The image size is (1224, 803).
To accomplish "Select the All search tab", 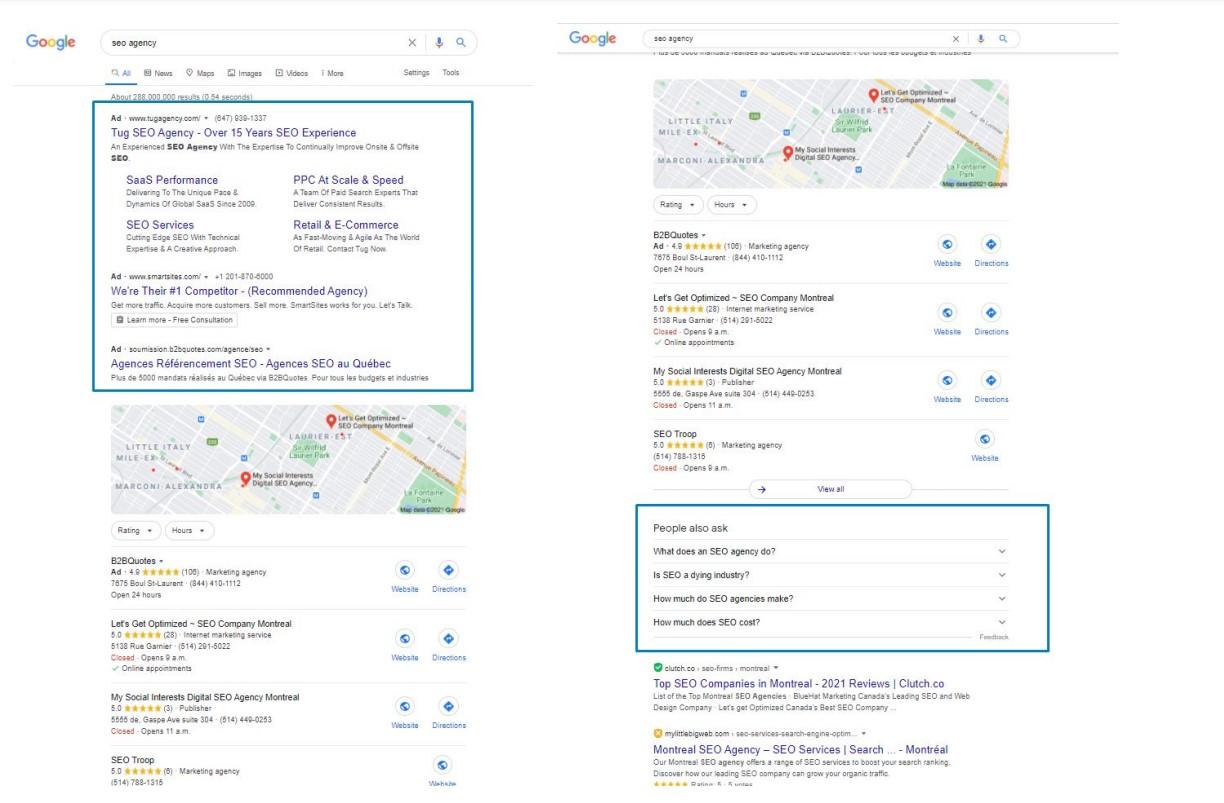I will (121, 73).
